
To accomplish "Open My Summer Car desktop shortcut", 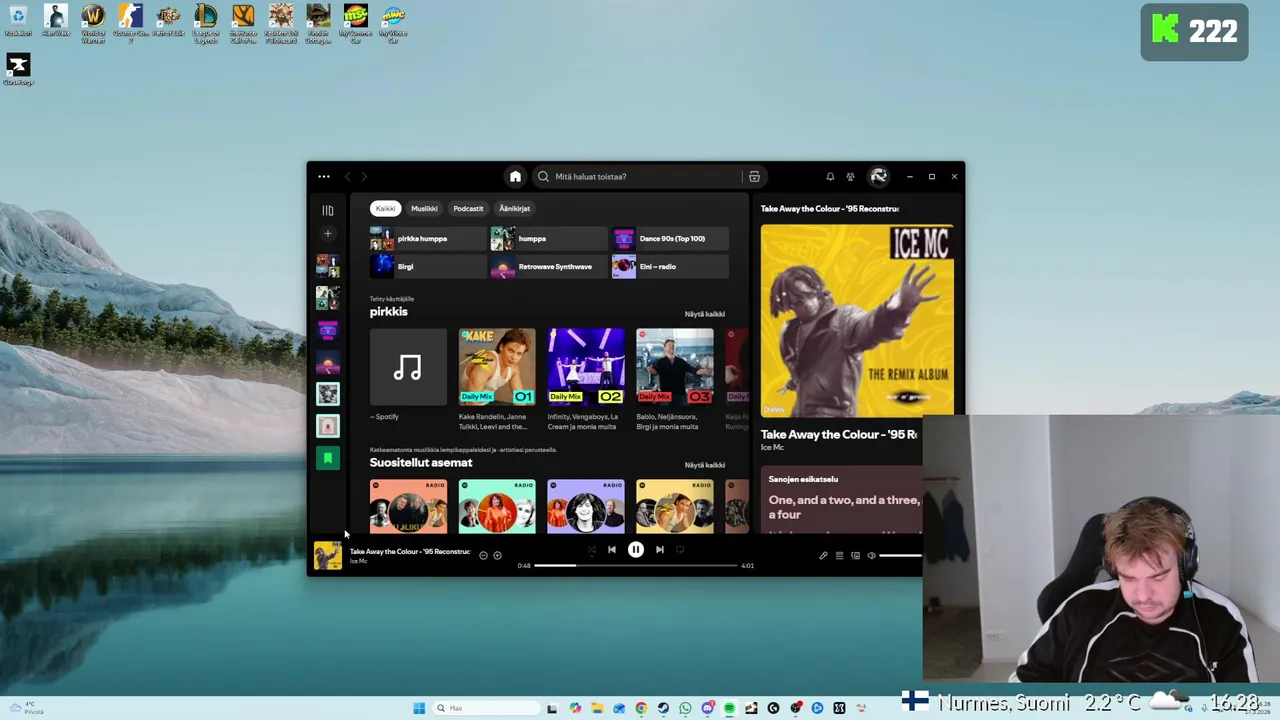I will [x=355, y=24].
